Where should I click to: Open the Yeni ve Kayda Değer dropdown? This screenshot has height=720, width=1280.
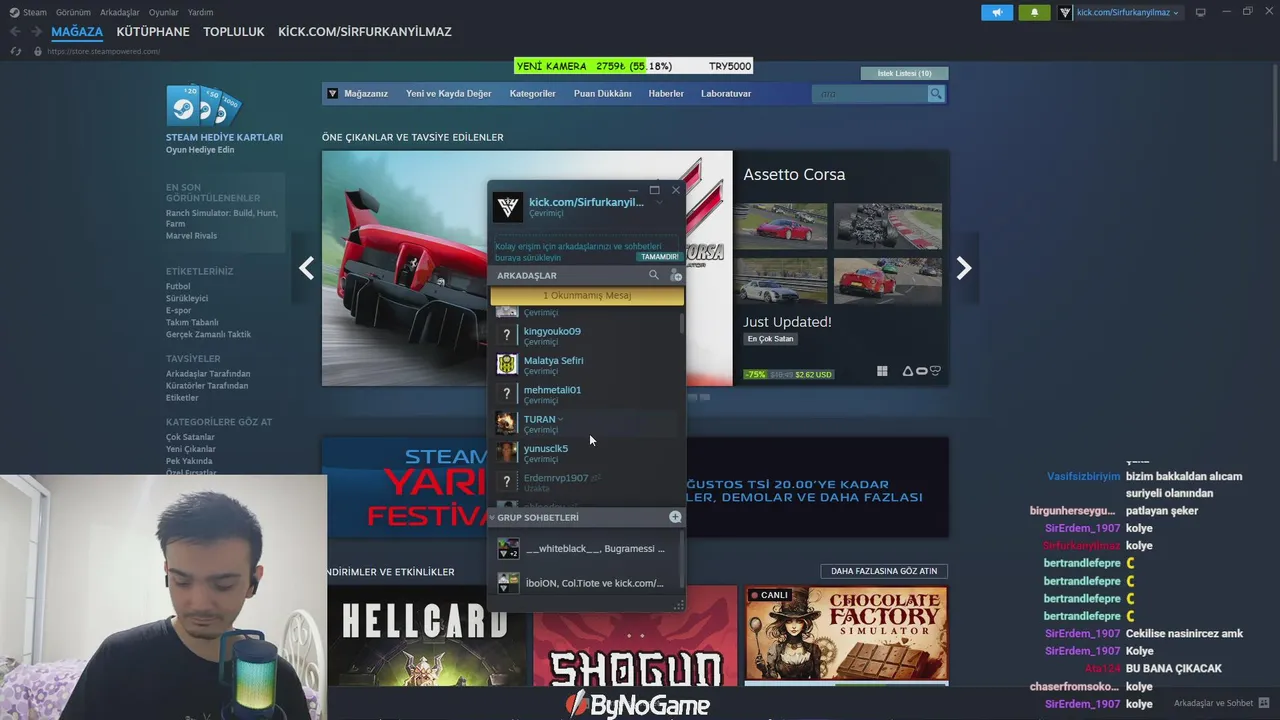449,93
